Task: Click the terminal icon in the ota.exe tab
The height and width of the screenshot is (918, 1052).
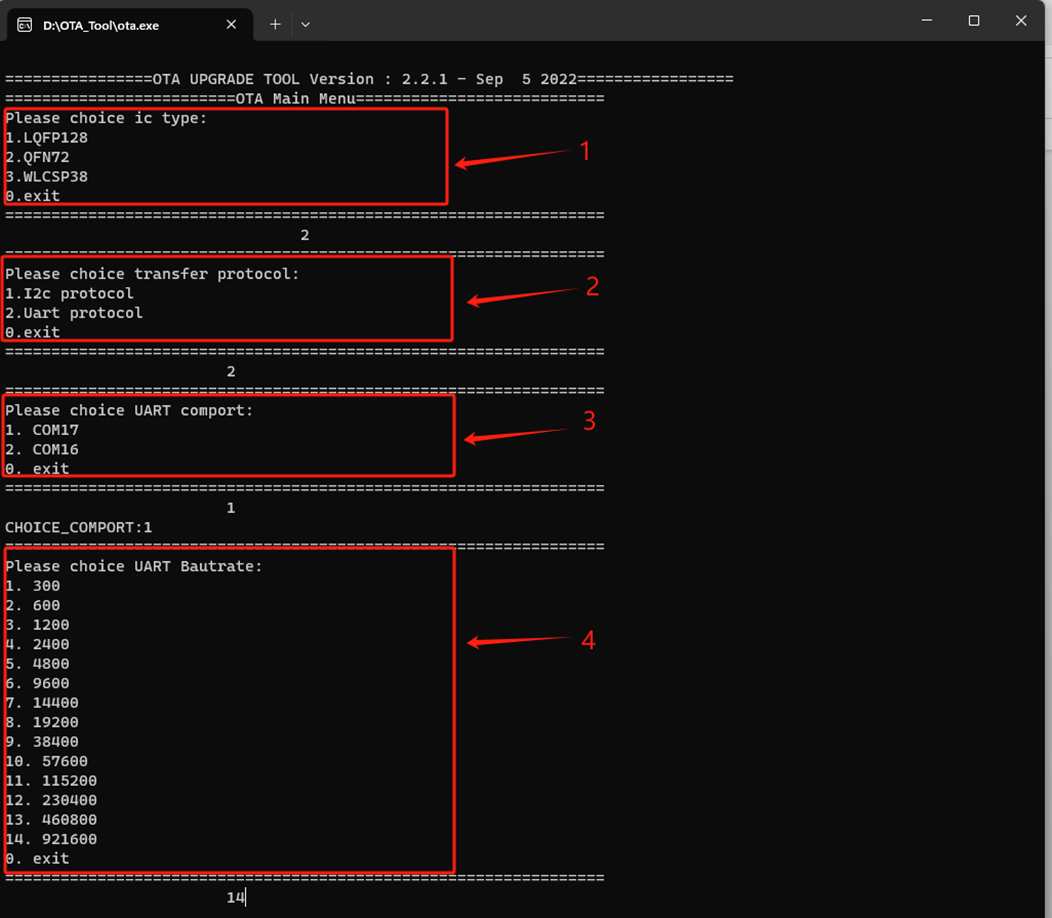Action: click(x=25, y=25)
